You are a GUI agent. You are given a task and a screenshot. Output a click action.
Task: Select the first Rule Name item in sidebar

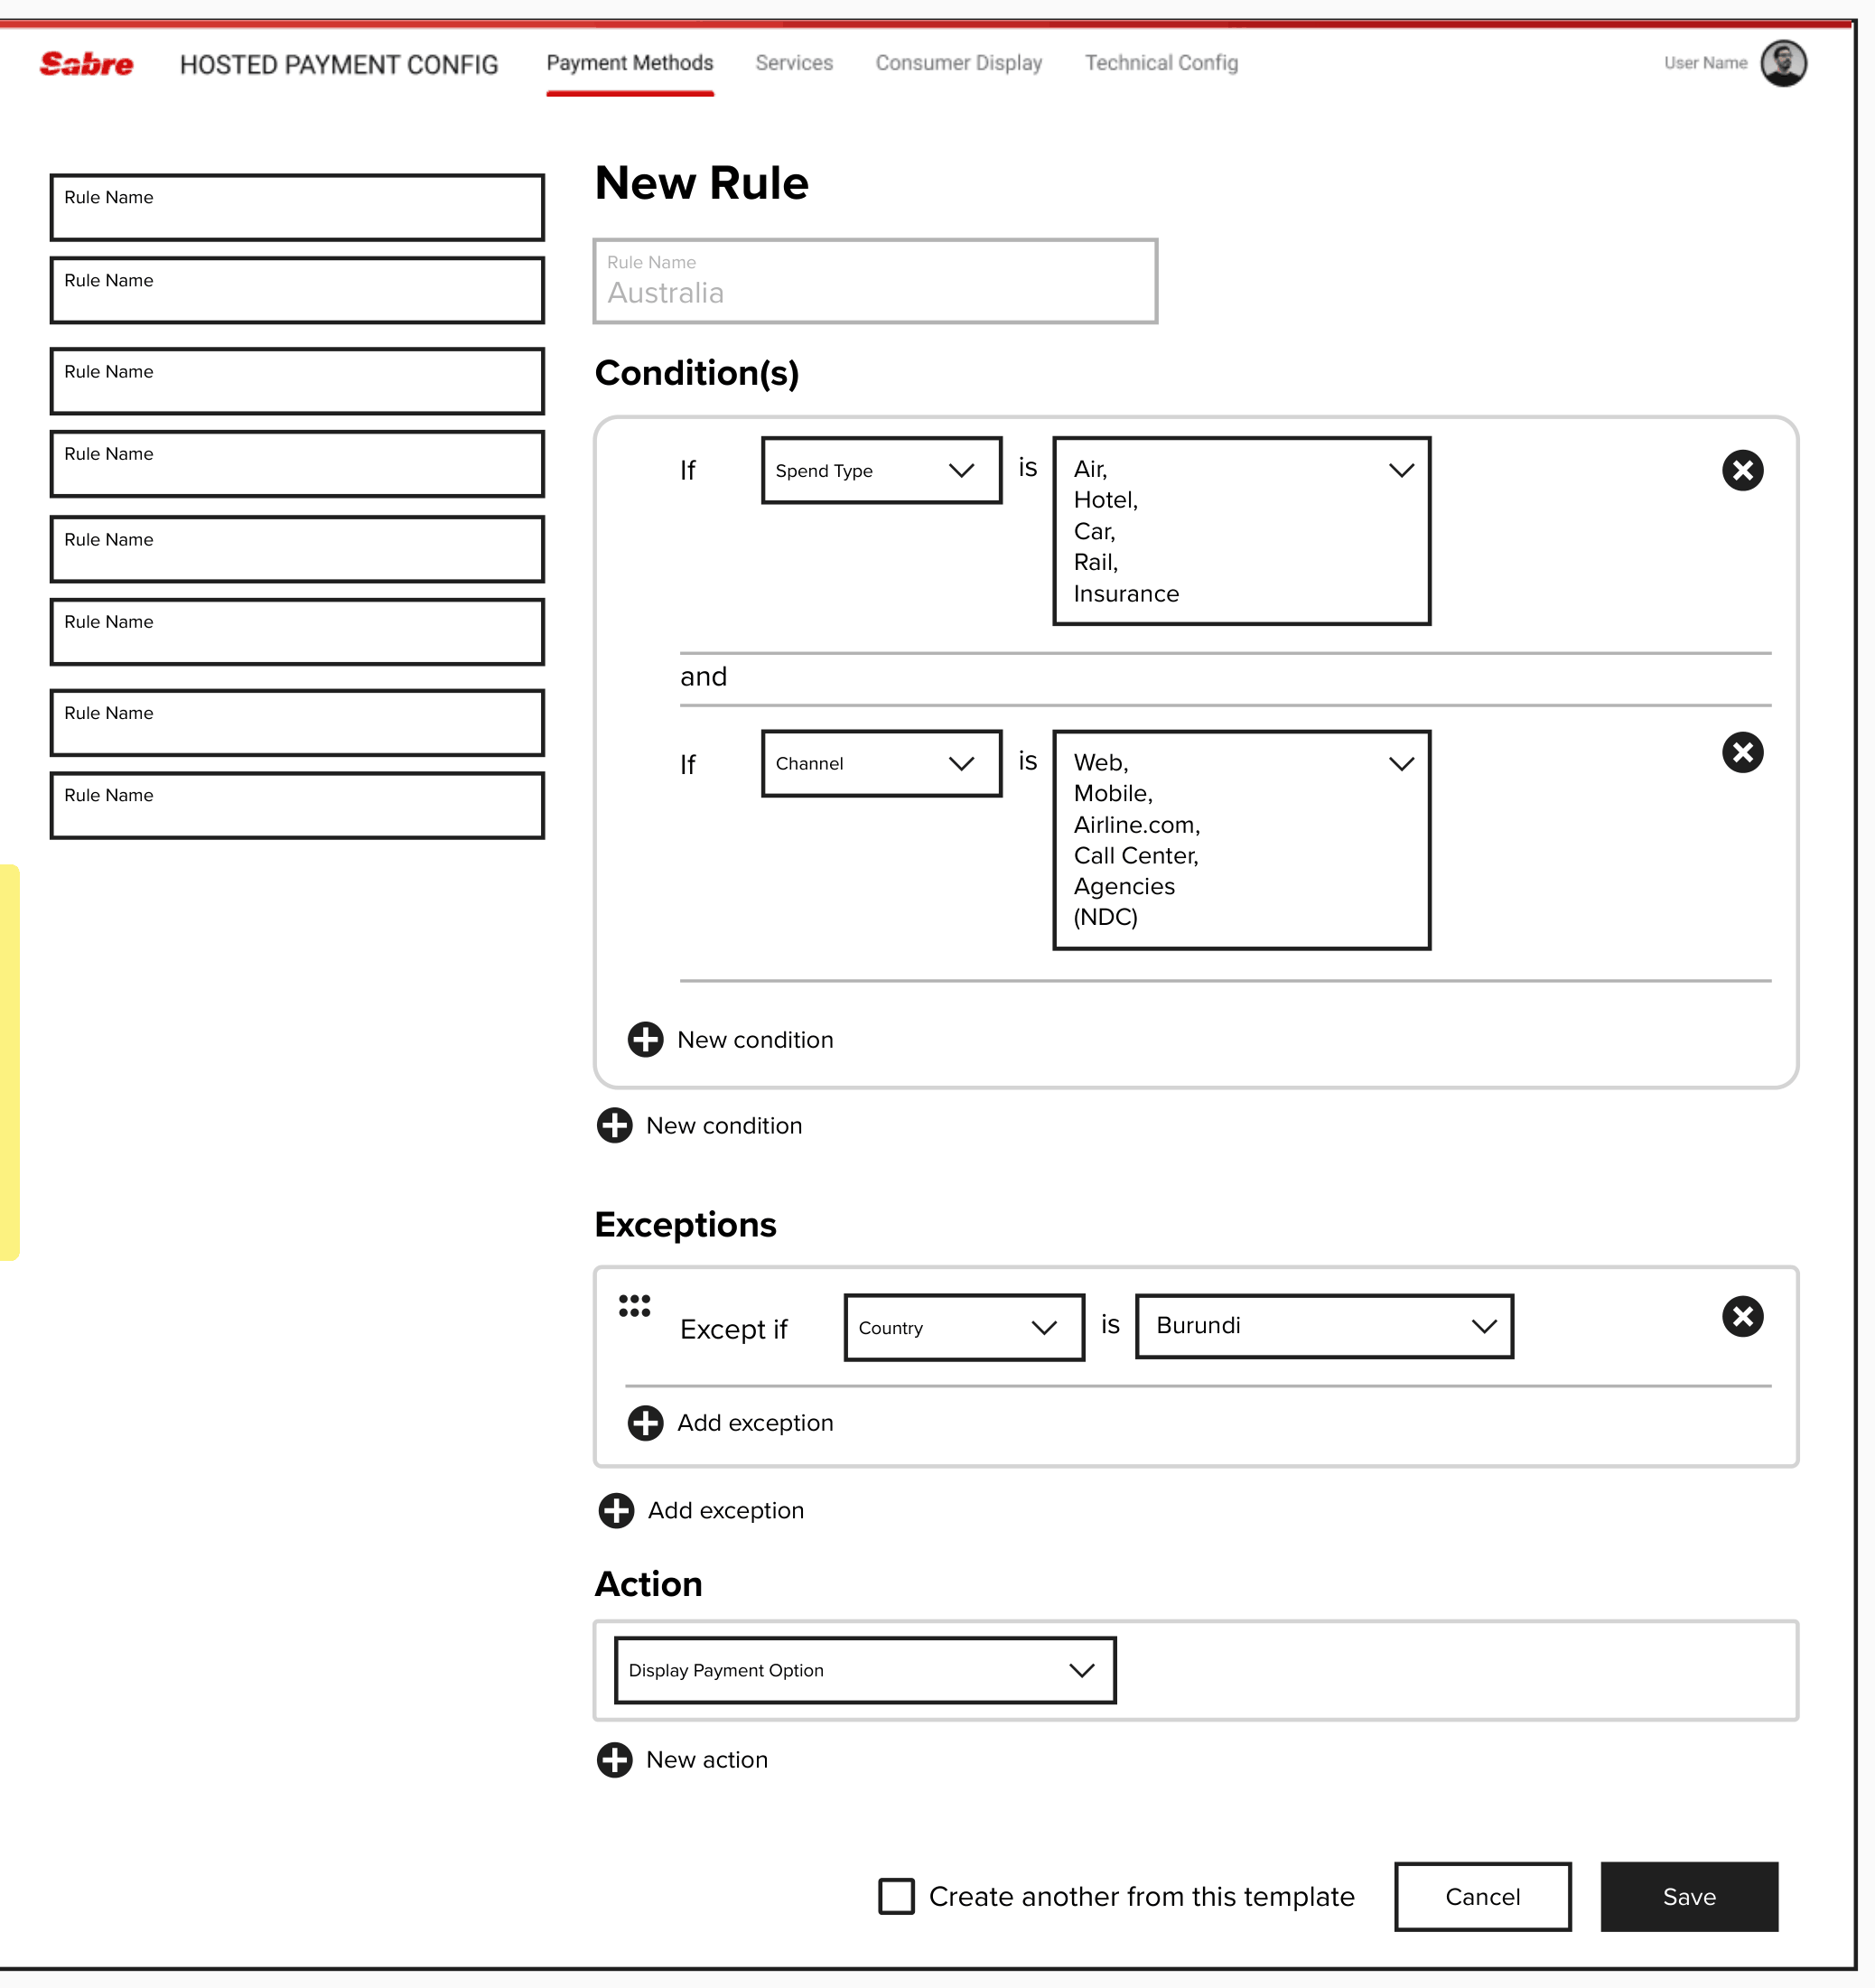[297, 207]
